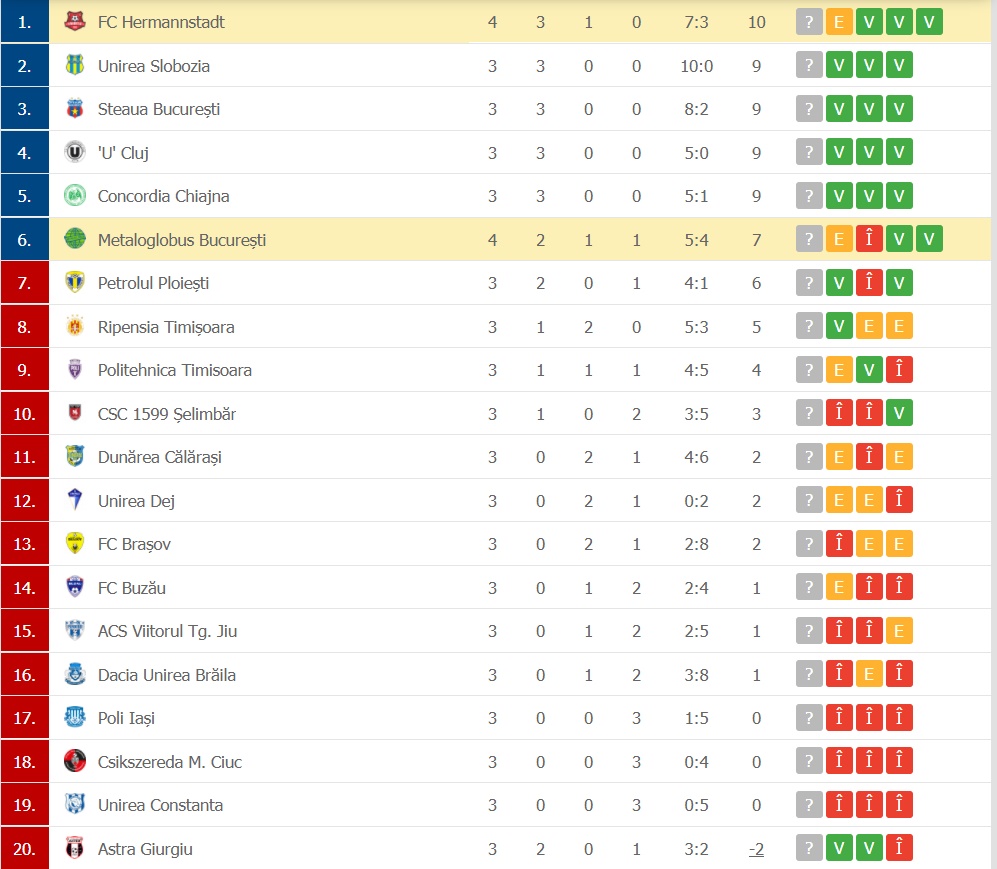
Task: Click the orange E form badge for FC Hermannstadt
Action: click(839, 22)
